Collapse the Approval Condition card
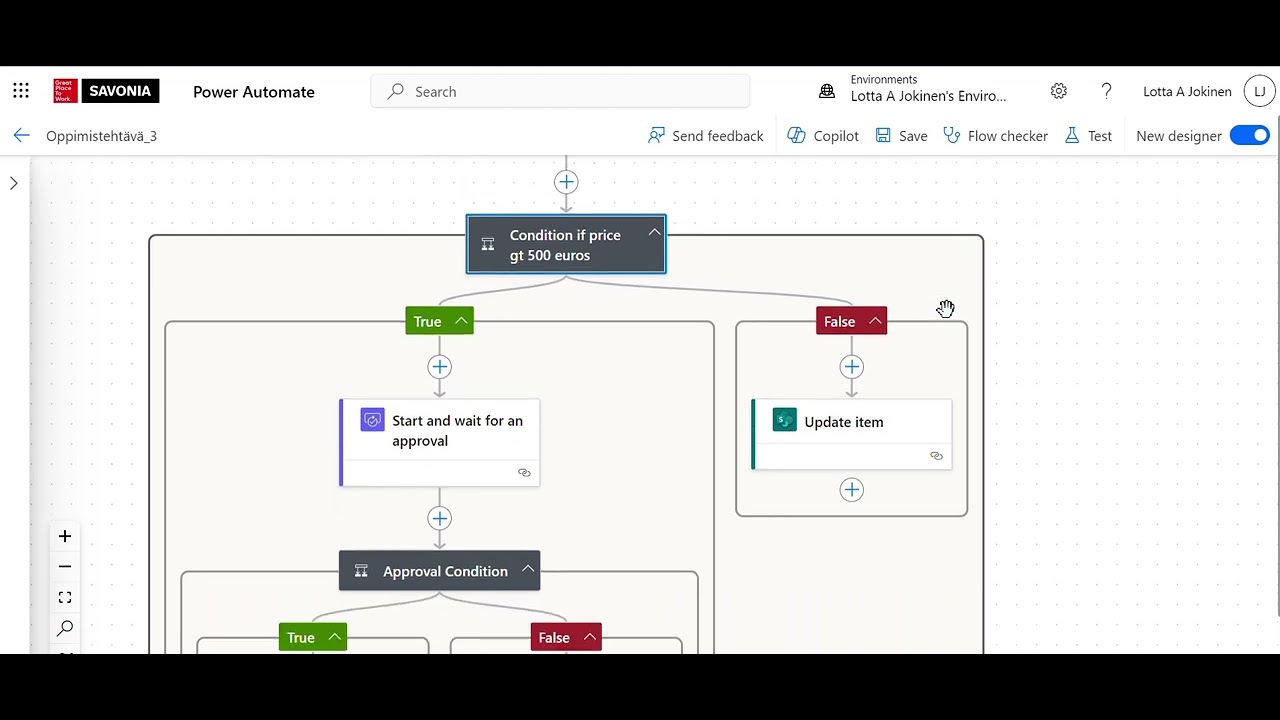The width and height of the screenshot is (1280, 720). [x=527, y=570]
